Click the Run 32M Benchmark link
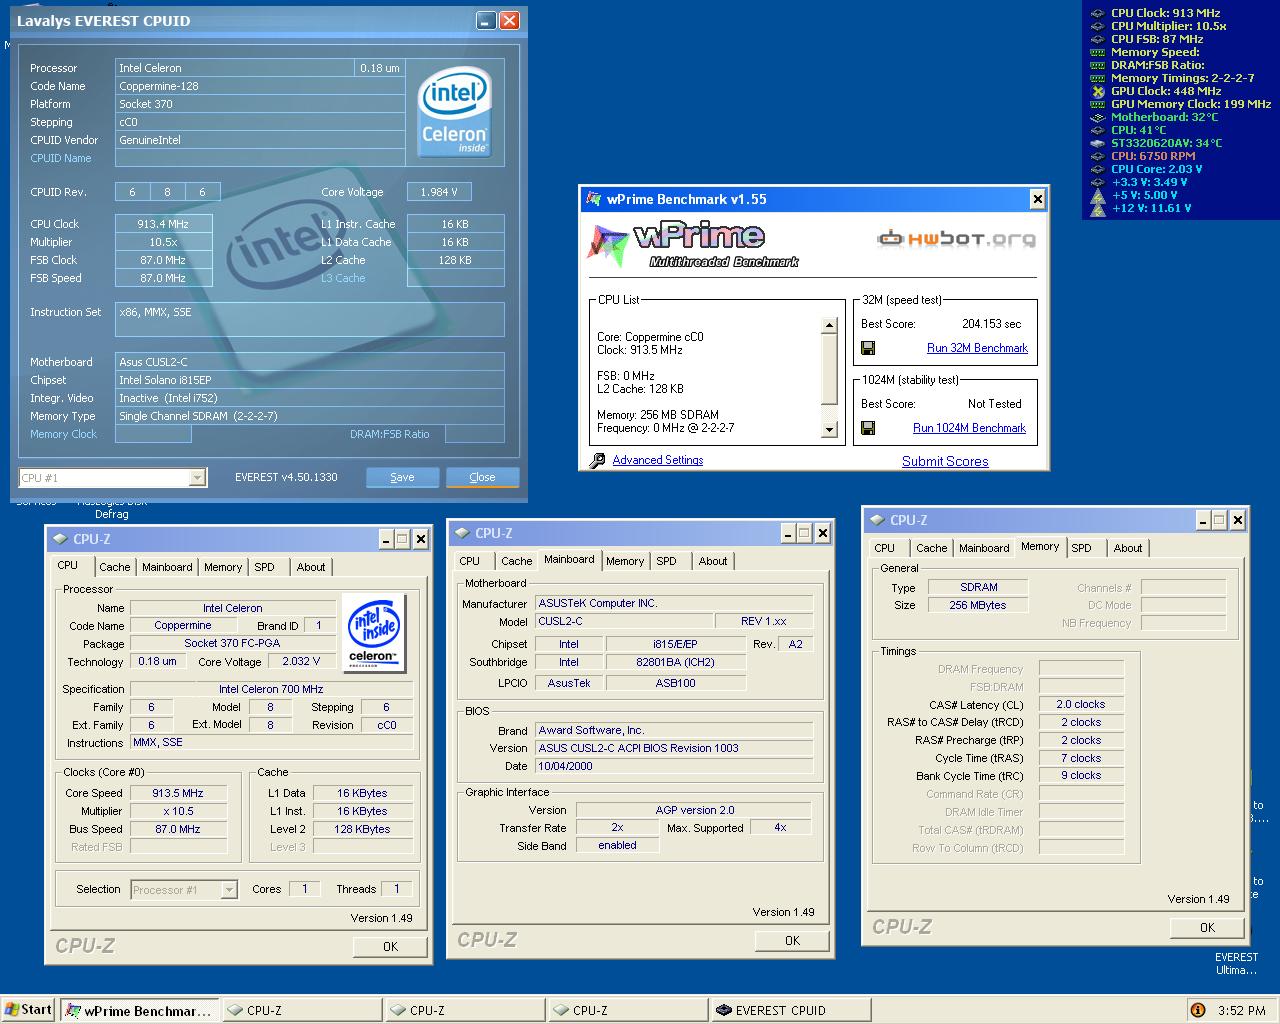This screenshot has height=1024, width=1280. pyautogui.click(x=977, y=348)
